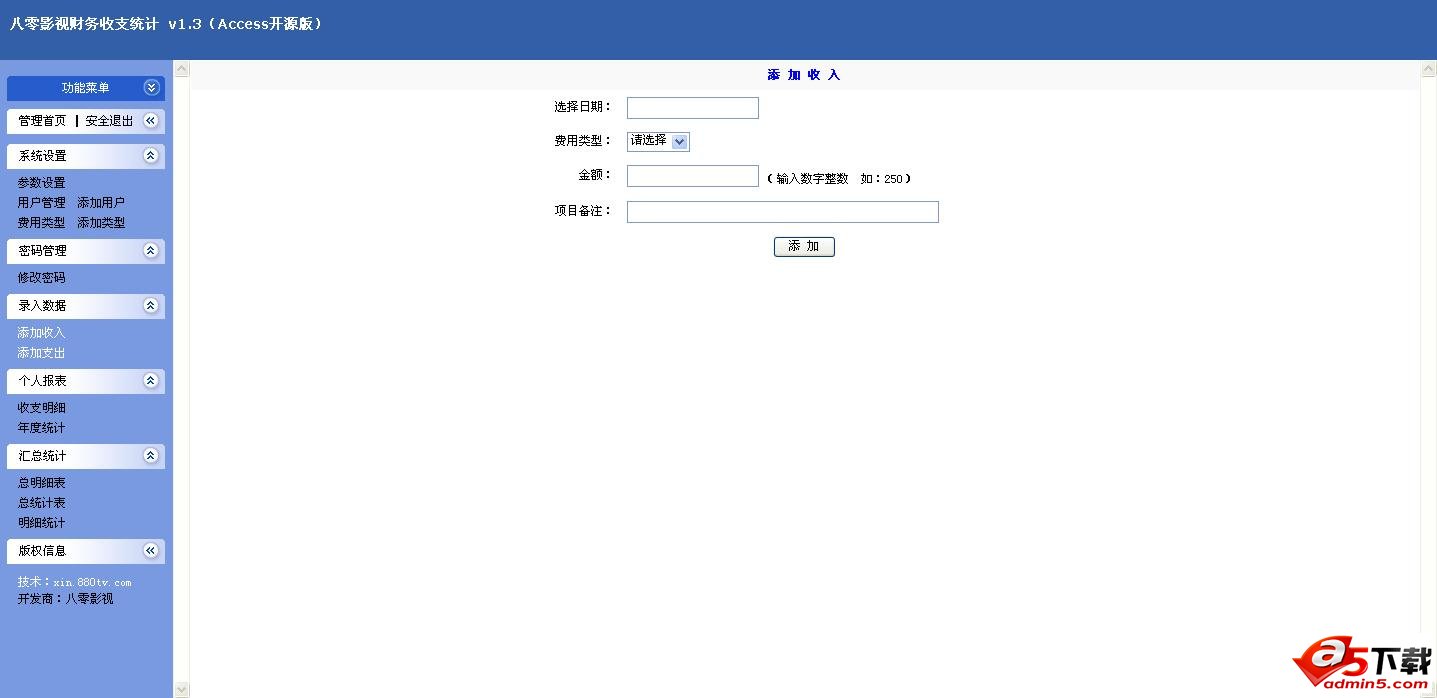
Task: Select 添加支出 in the sidebar
Action: [x=41, y=353]
